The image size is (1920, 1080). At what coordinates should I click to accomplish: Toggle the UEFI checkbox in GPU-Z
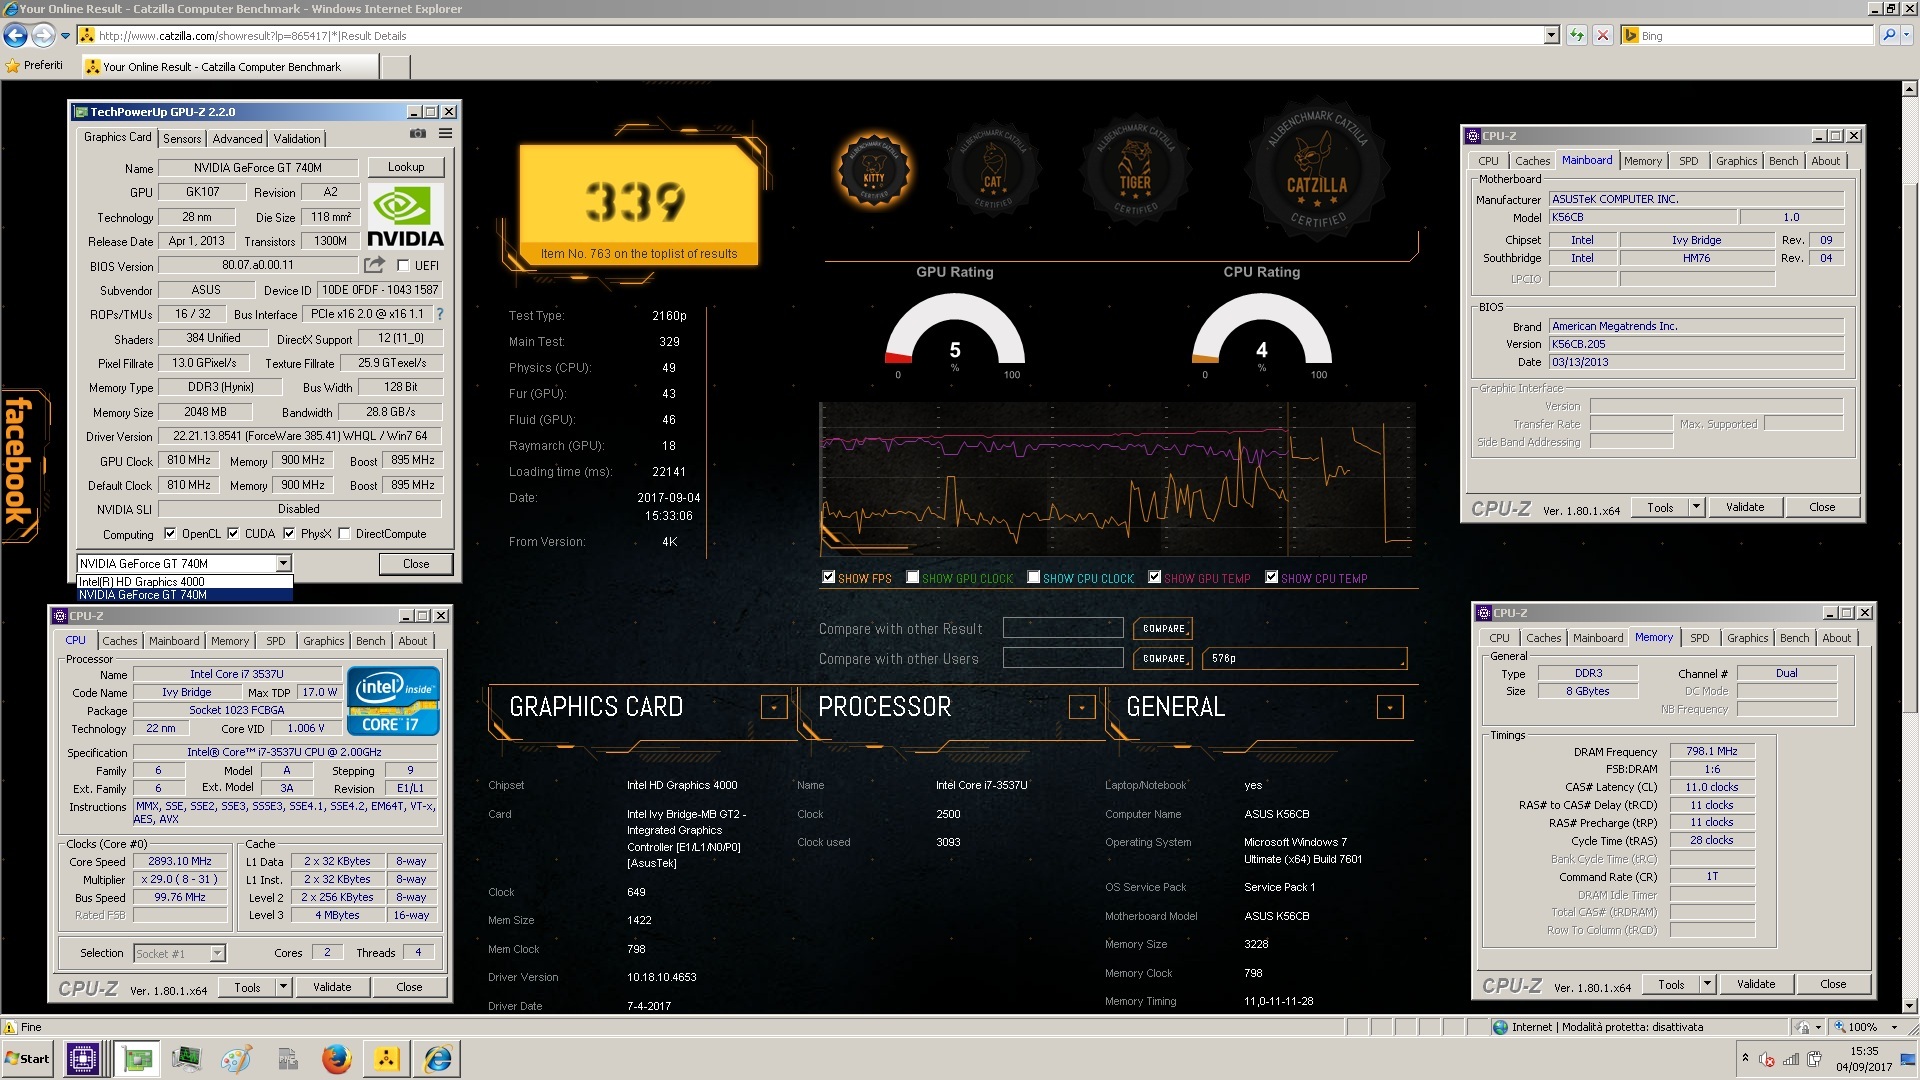pos(403,266)
